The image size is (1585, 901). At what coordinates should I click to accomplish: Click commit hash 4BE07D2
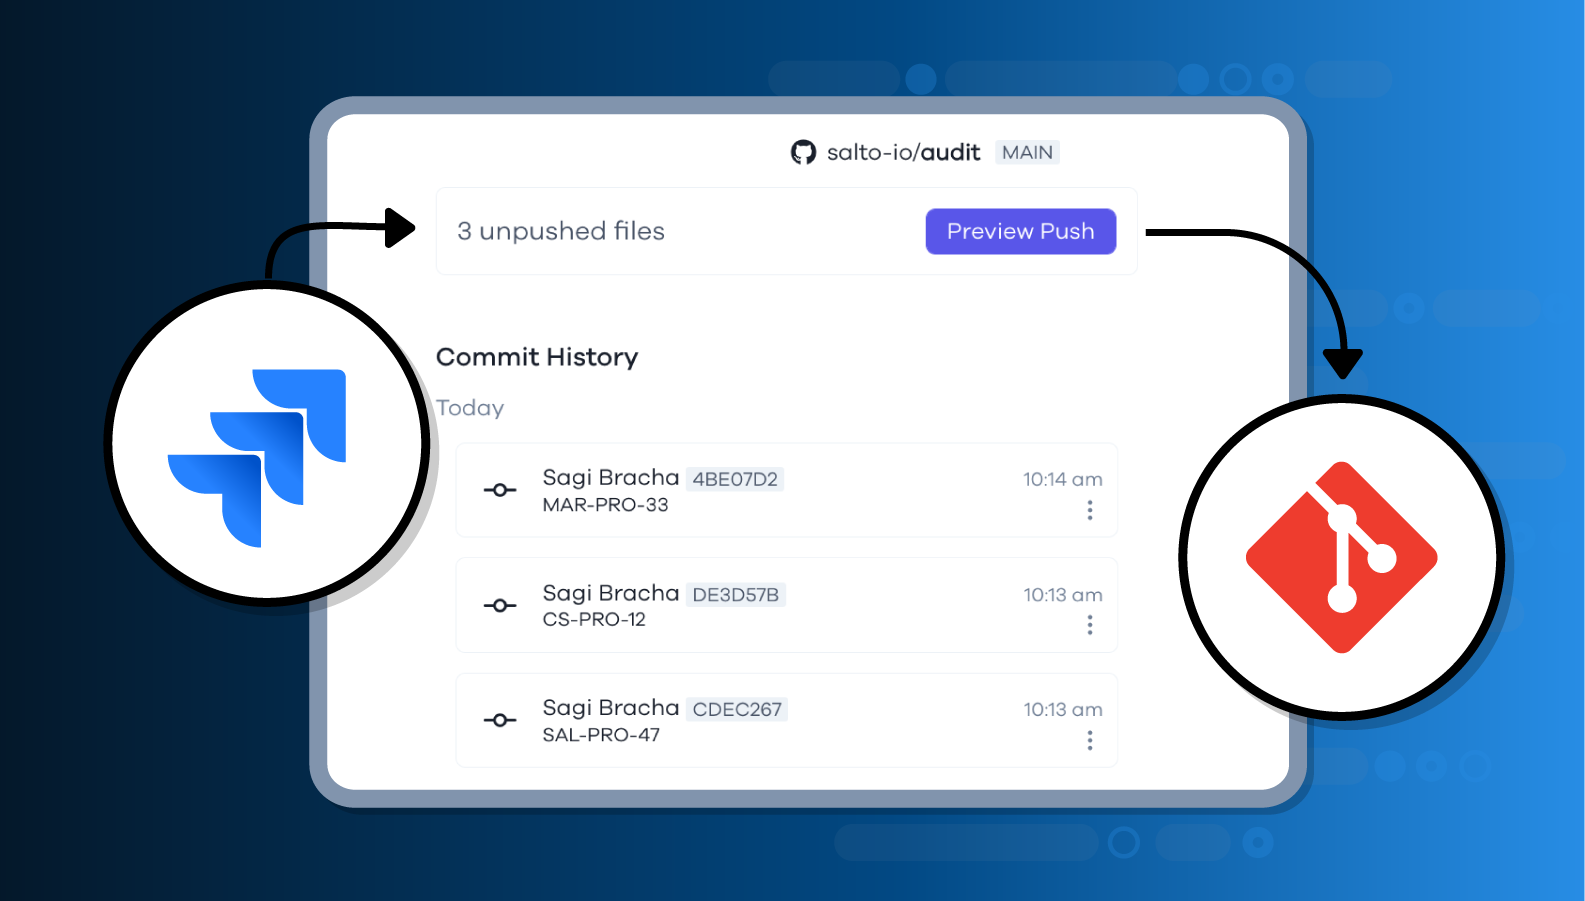735,479
